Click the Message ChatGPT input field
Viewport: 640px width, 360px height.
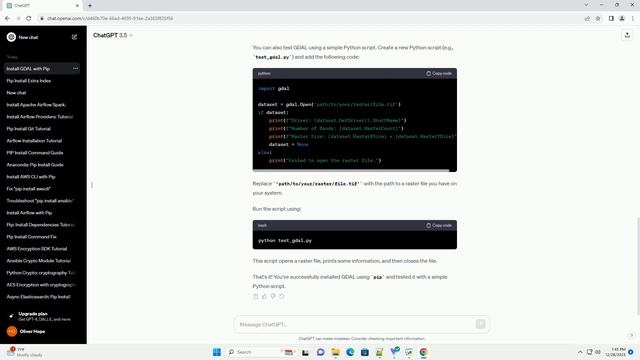[356, 324]
